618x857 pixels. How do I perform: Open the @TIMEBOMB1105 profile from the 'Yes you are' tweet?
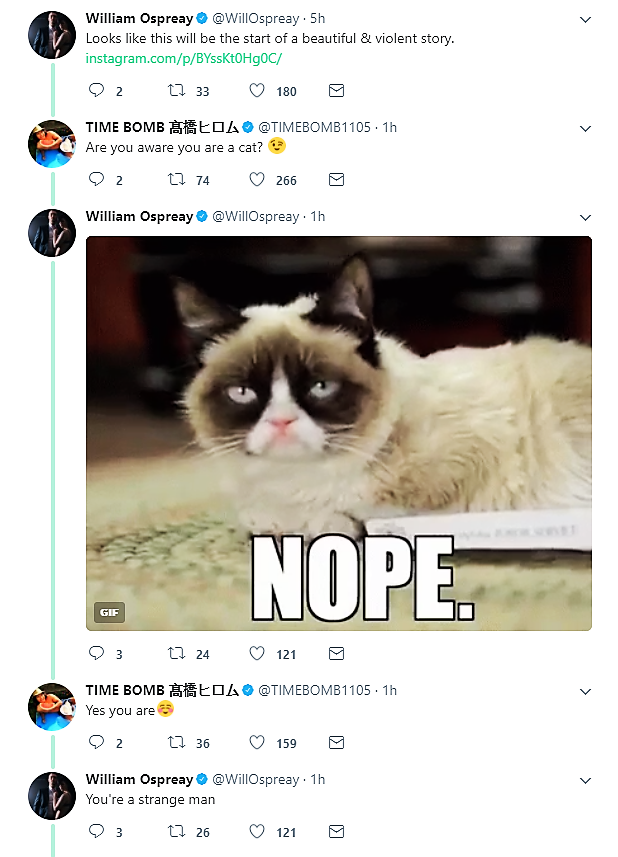click(314, 690)
